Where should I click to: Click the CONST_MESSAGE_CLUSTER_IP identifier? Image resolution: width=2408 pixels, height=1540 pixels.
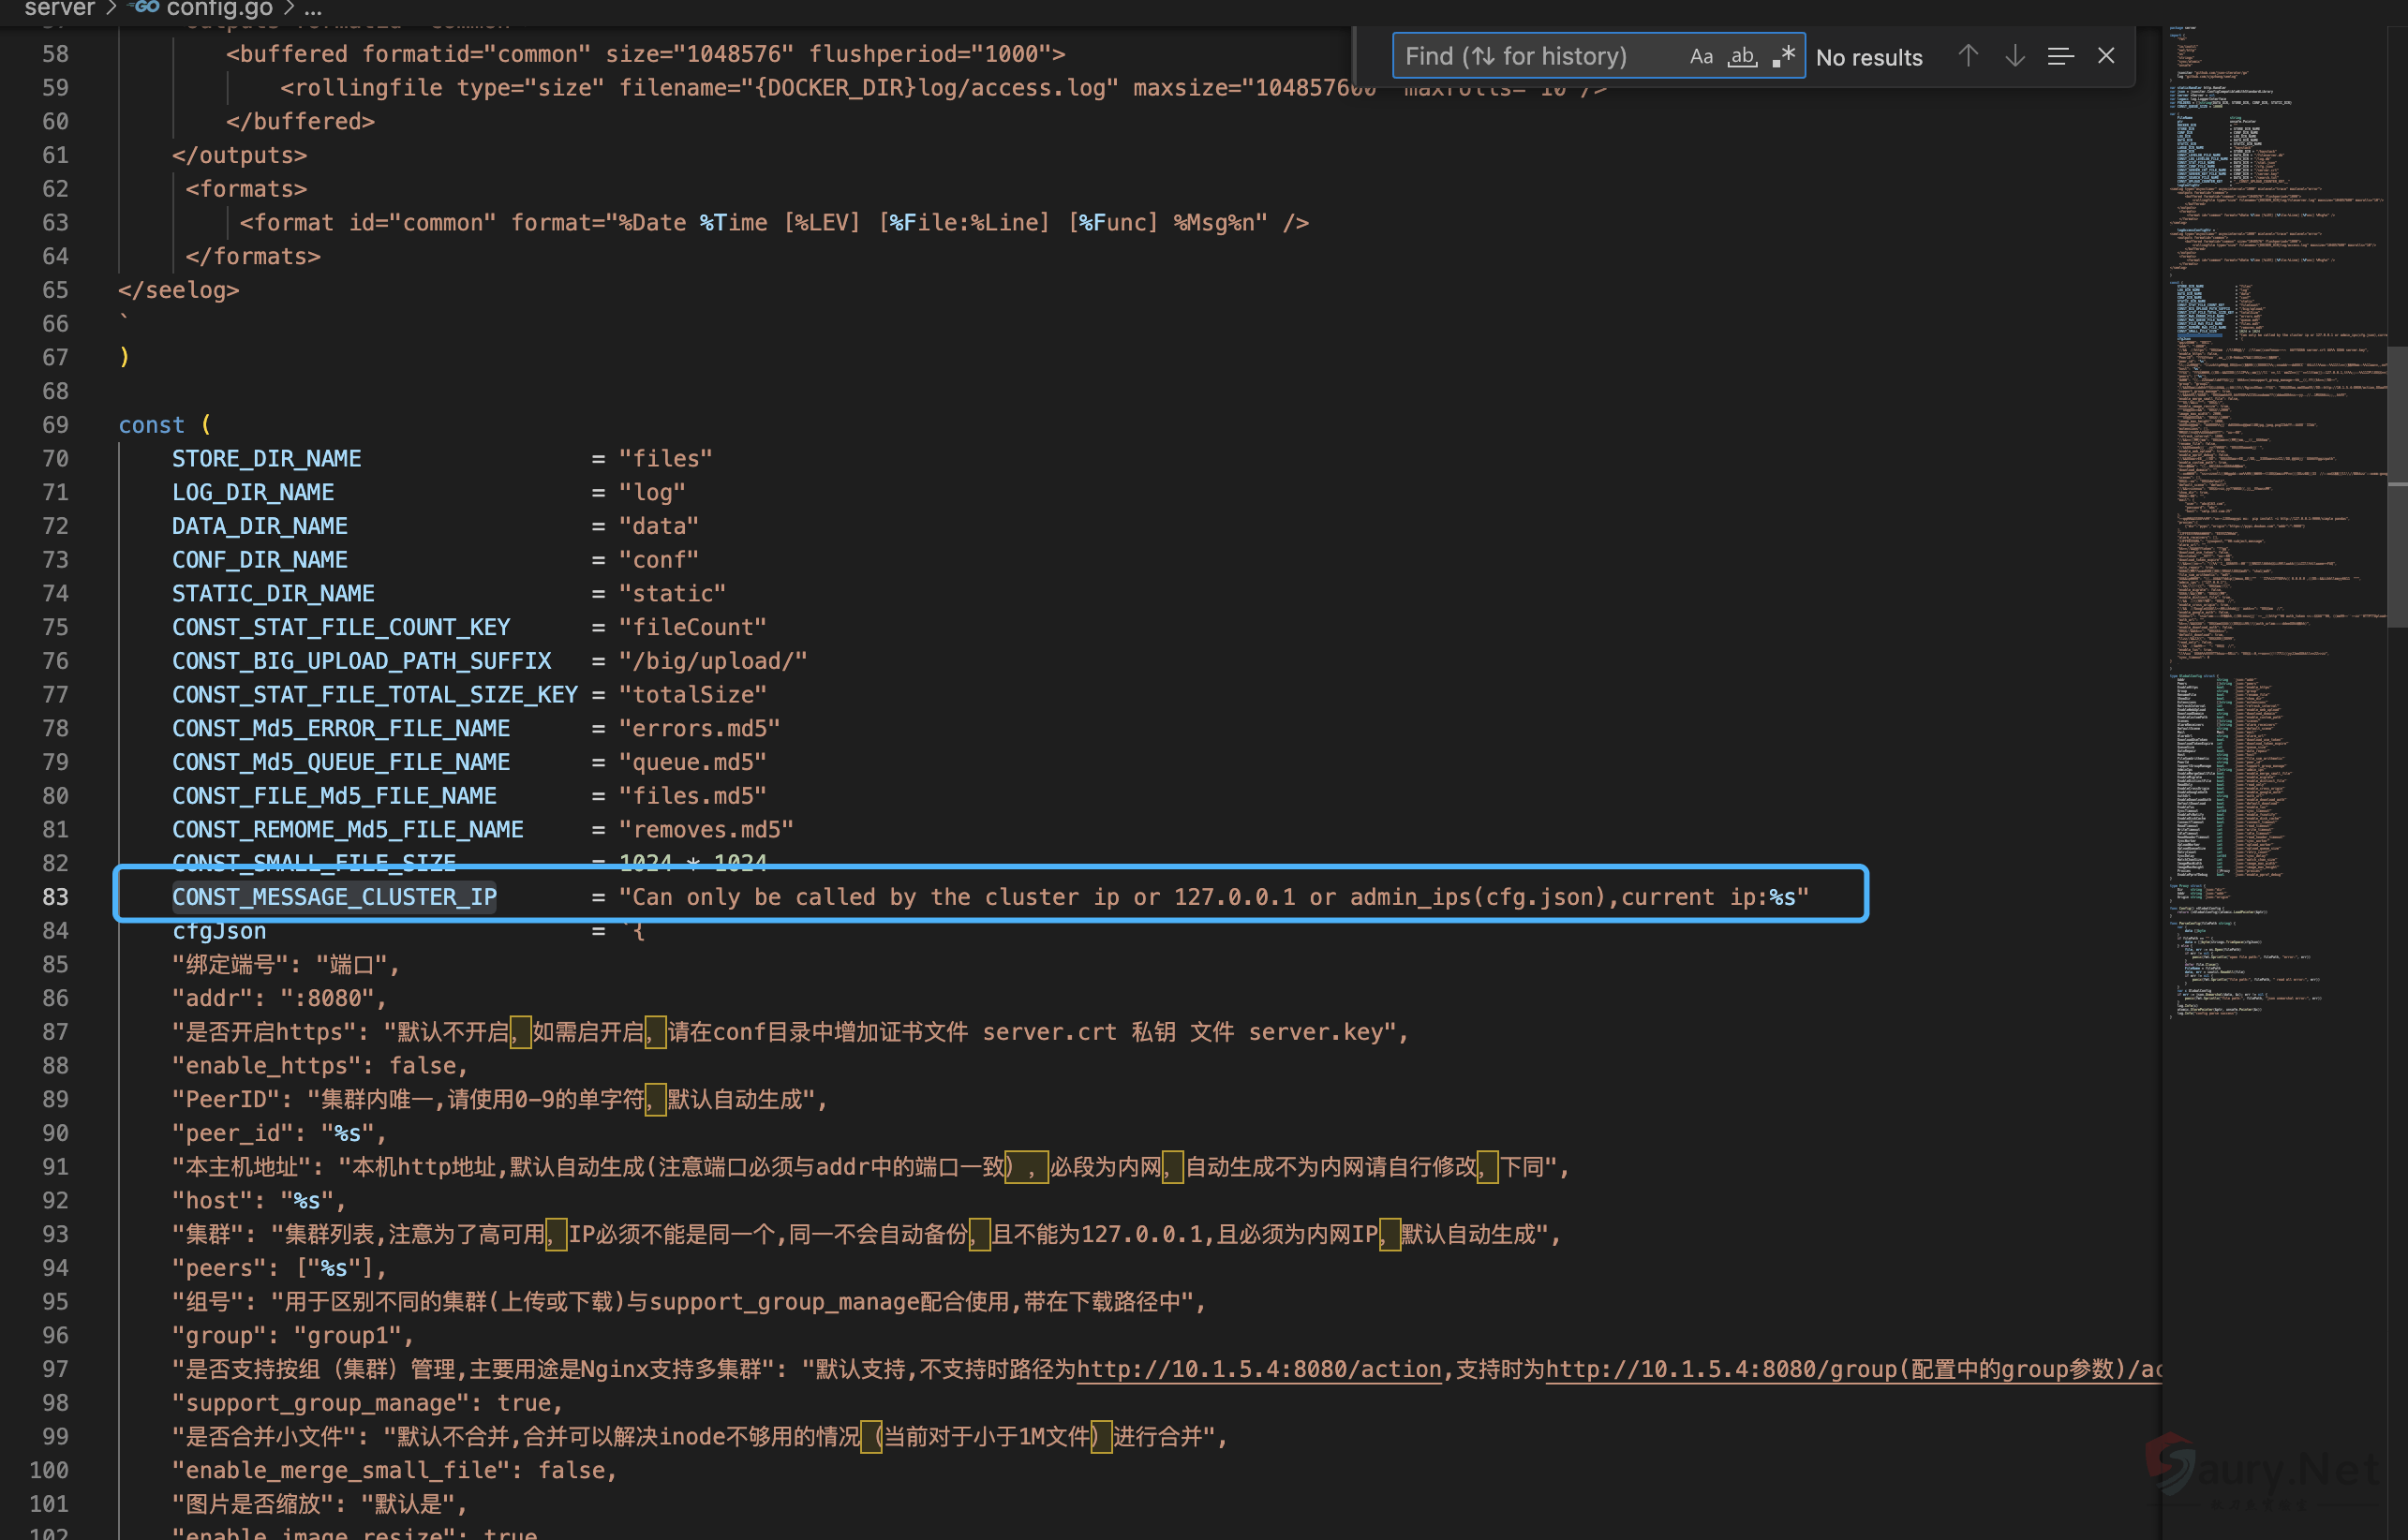click(334, 897)
